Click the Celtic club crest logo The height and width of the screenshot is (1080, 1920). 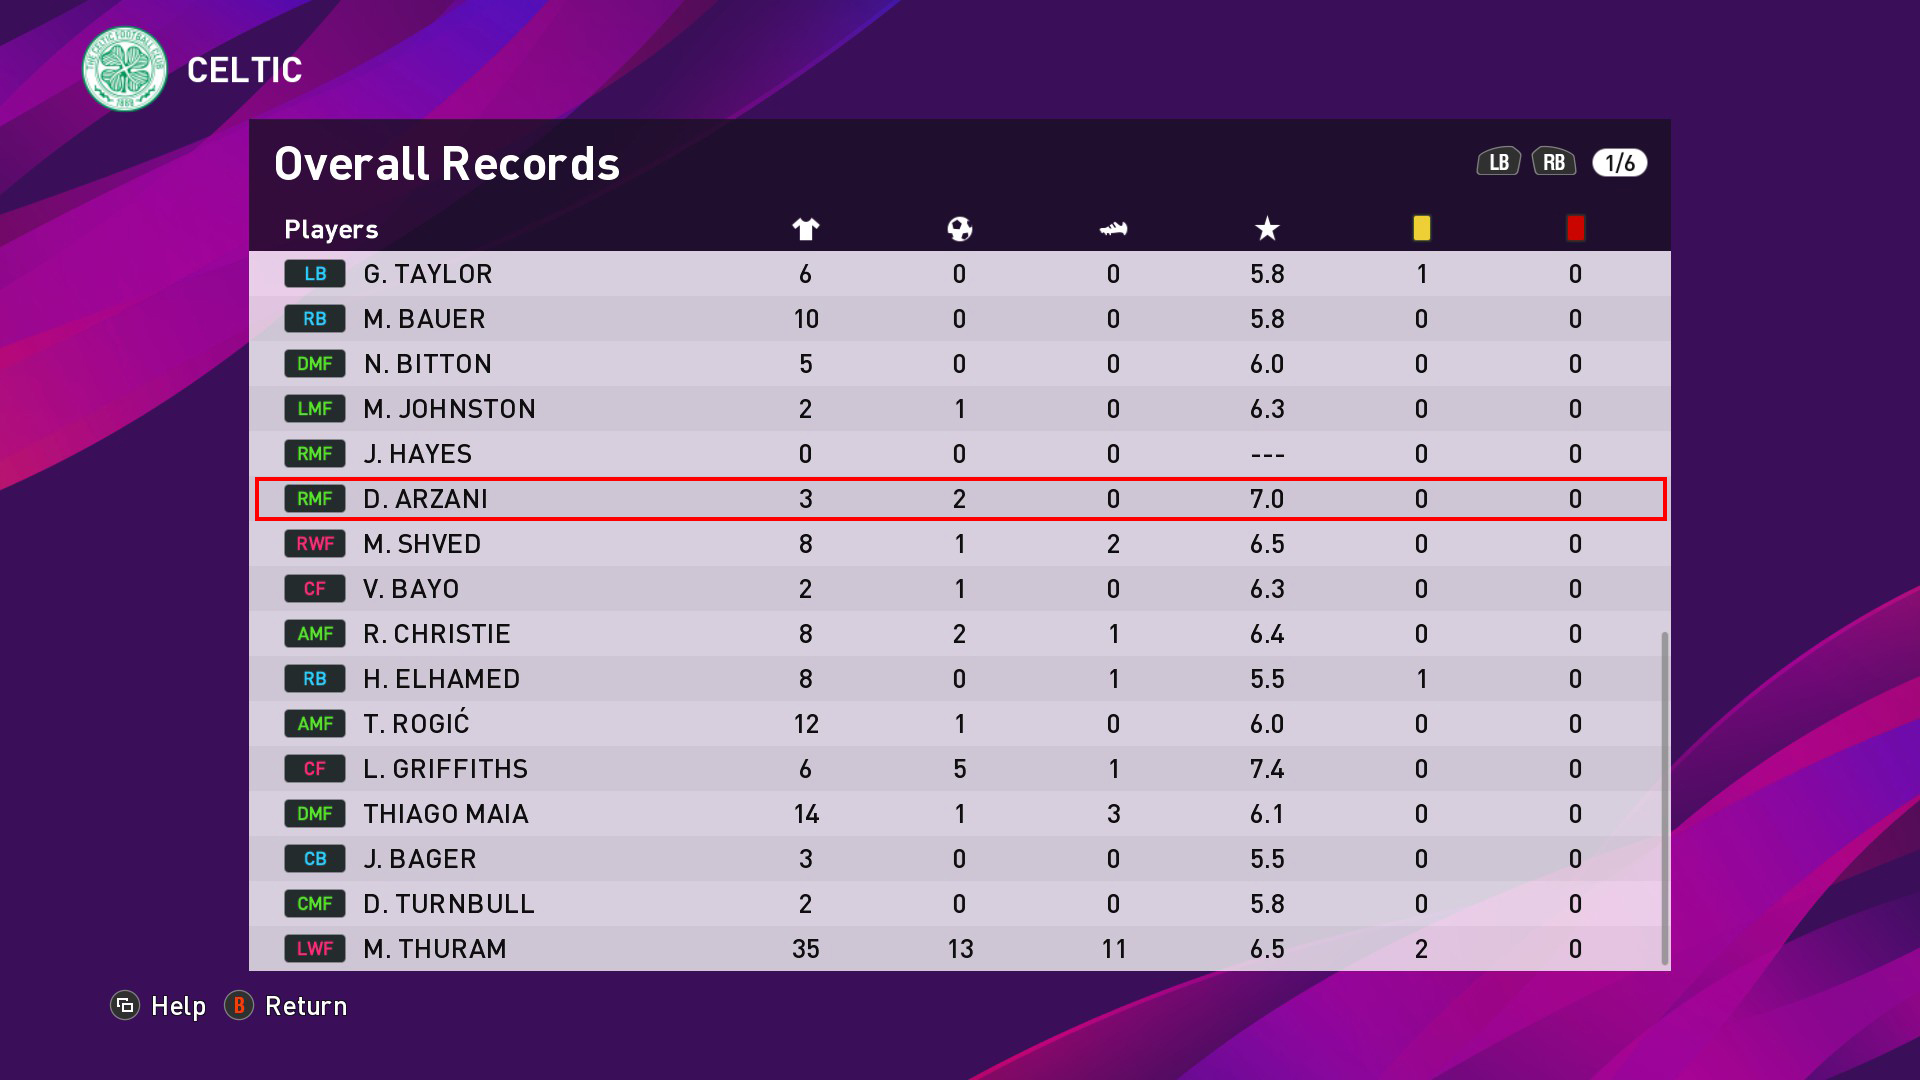click(x=125, y=69)
